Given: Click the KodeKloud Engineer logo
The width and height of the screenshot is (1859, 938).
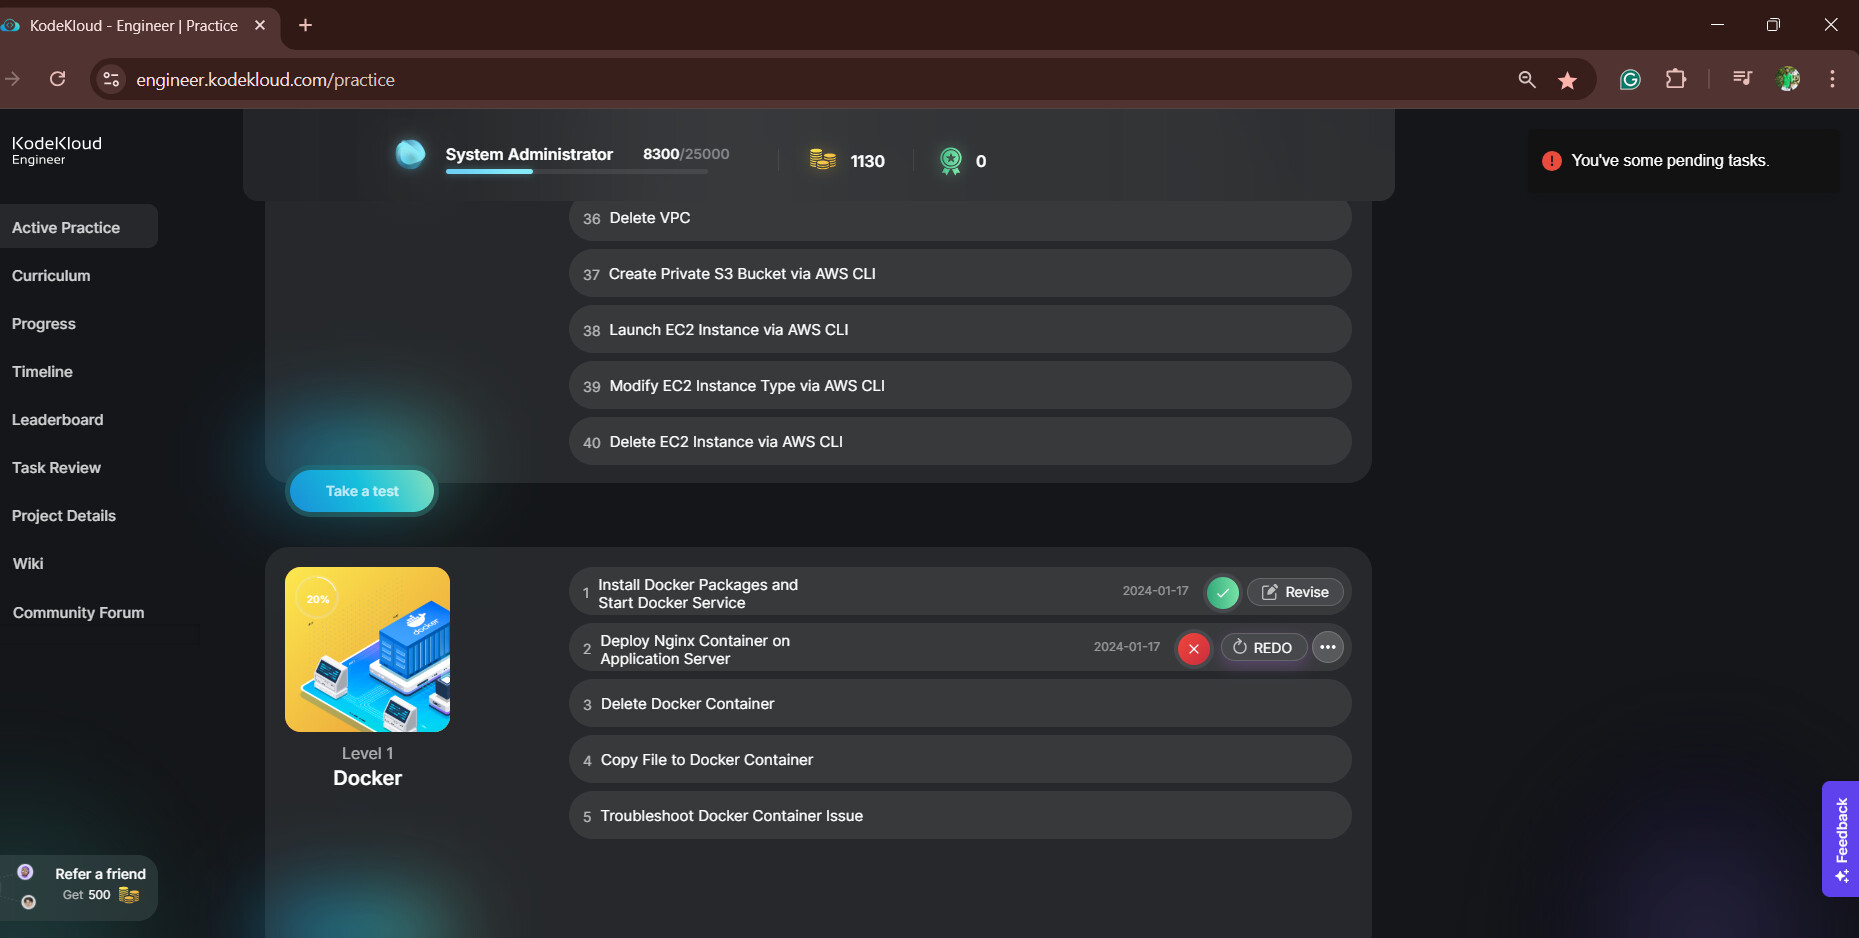Looking at the screenshot, I should [x=57, y=150].
